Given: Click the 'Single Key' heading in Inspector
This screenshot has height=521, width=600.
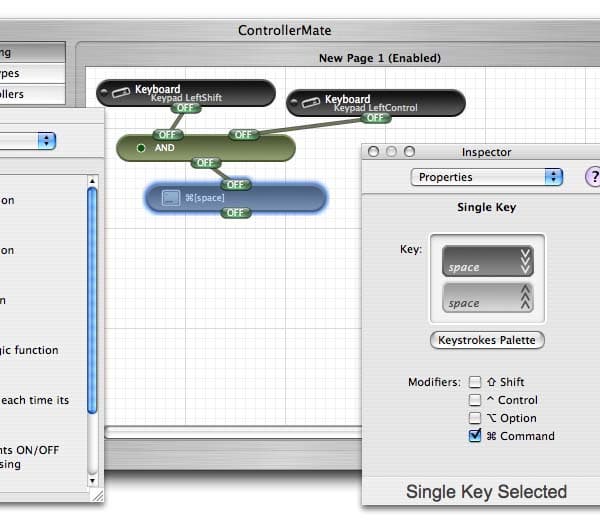Looking at the screenshot, I should pos(486,207).
